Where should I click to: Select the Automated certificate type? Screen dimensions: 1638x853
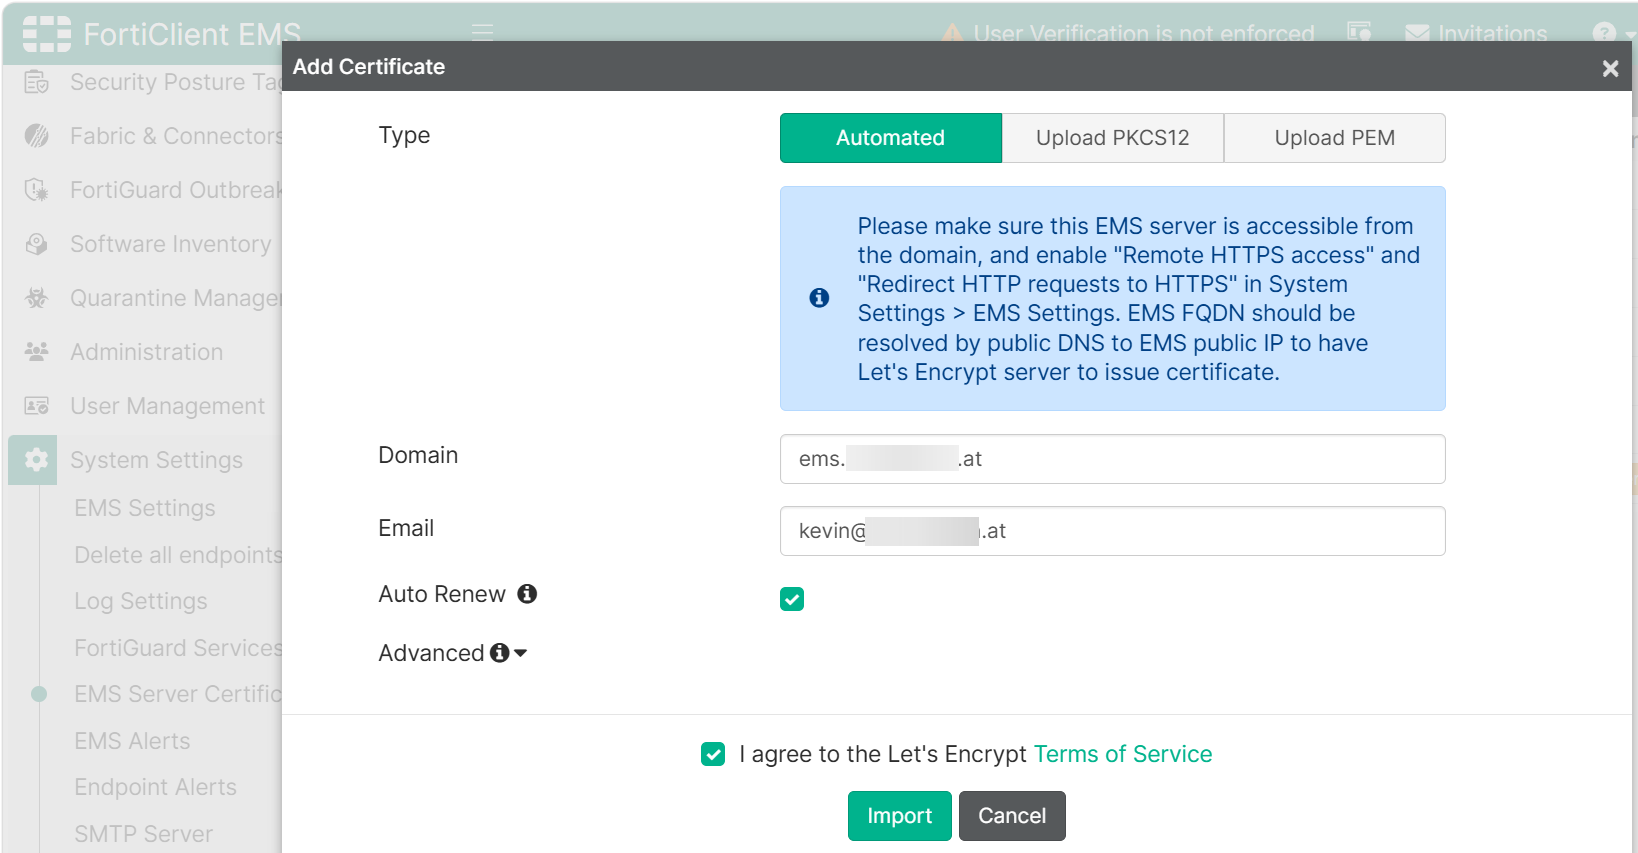click(890, 138)
